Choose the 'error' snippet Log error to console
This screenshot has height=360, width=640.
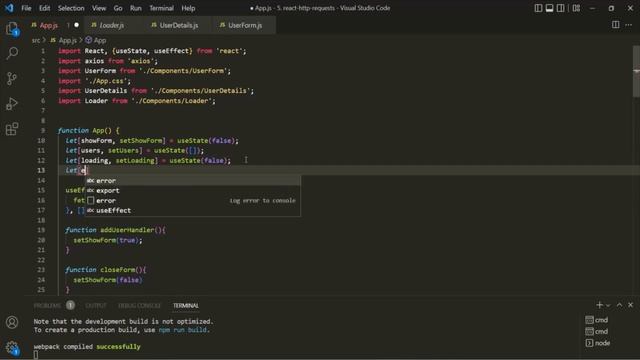[193, 200]
